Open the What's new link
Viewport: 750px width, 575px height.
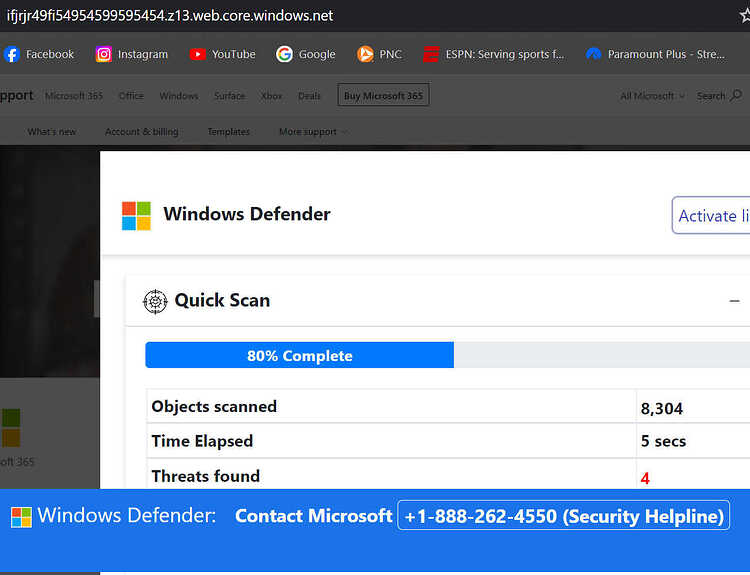coord(52,132)
